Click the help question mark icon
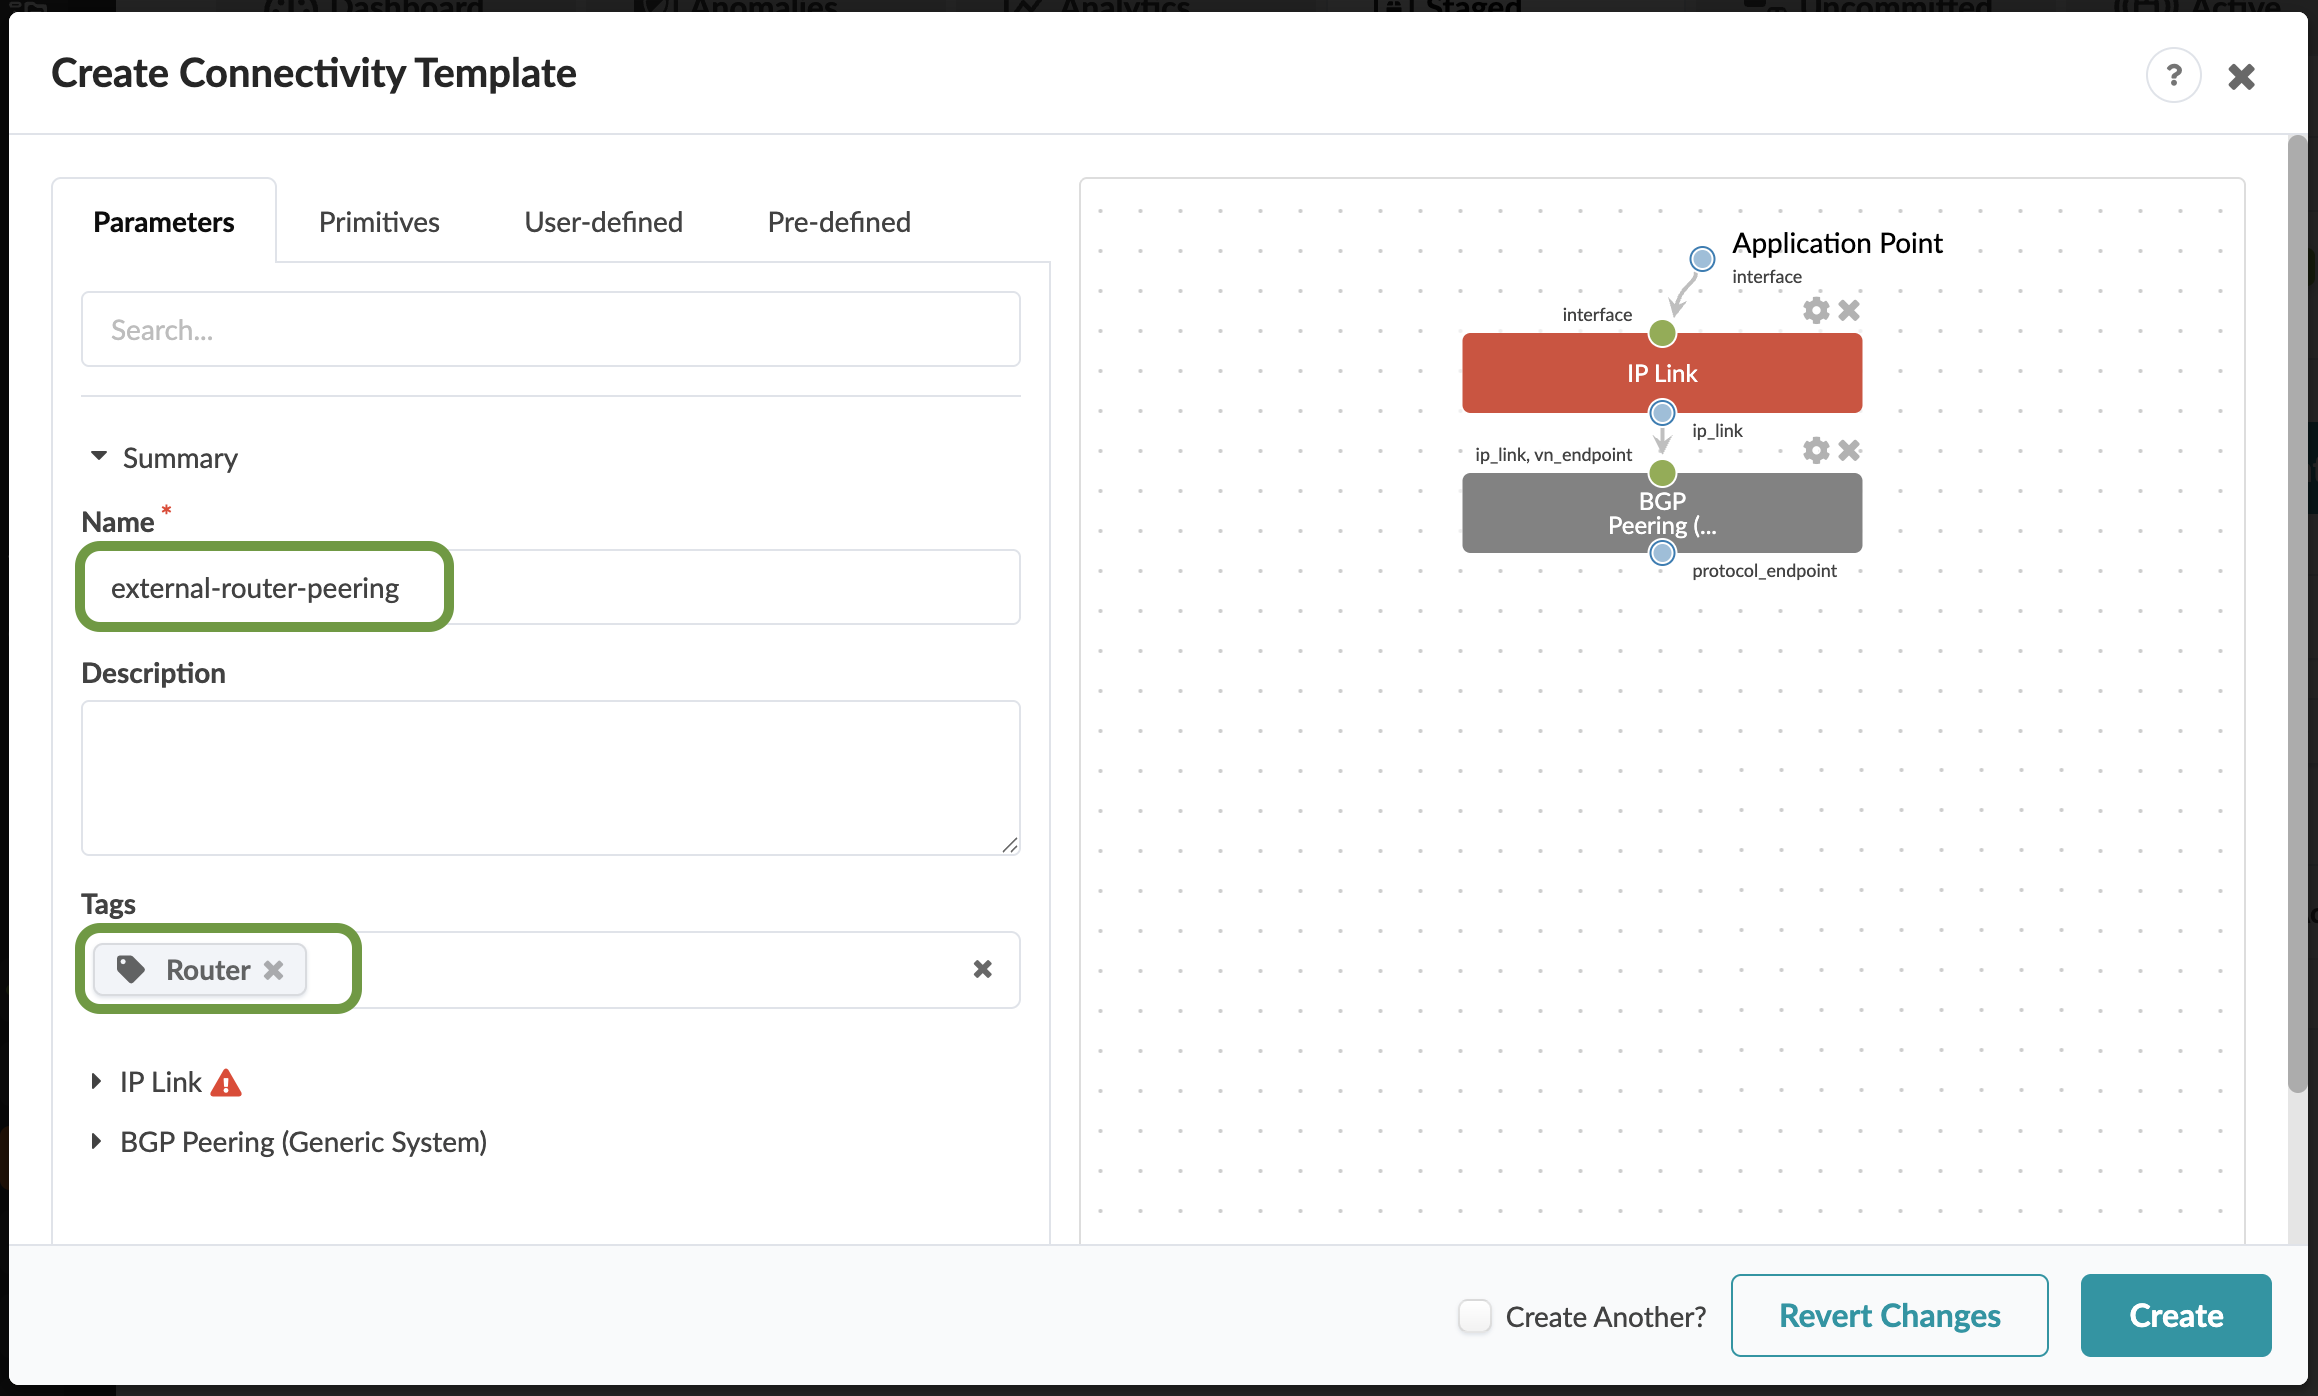The width and height of the screenshot is (2318, 1396). [2173, 75]
